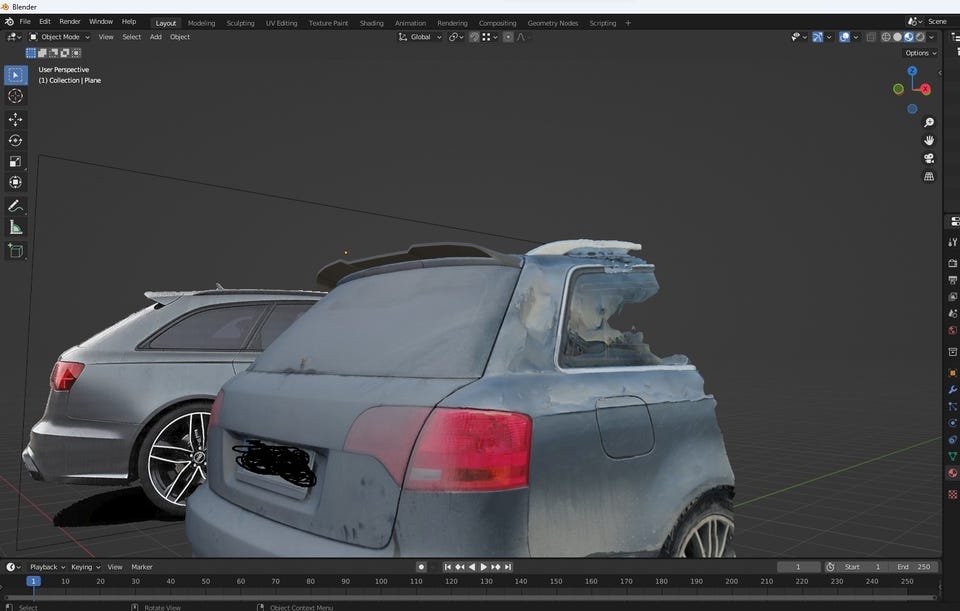960x611 pixels.
Task: Switch to the Sculpting workspace tab
Action: coord(240,23)
